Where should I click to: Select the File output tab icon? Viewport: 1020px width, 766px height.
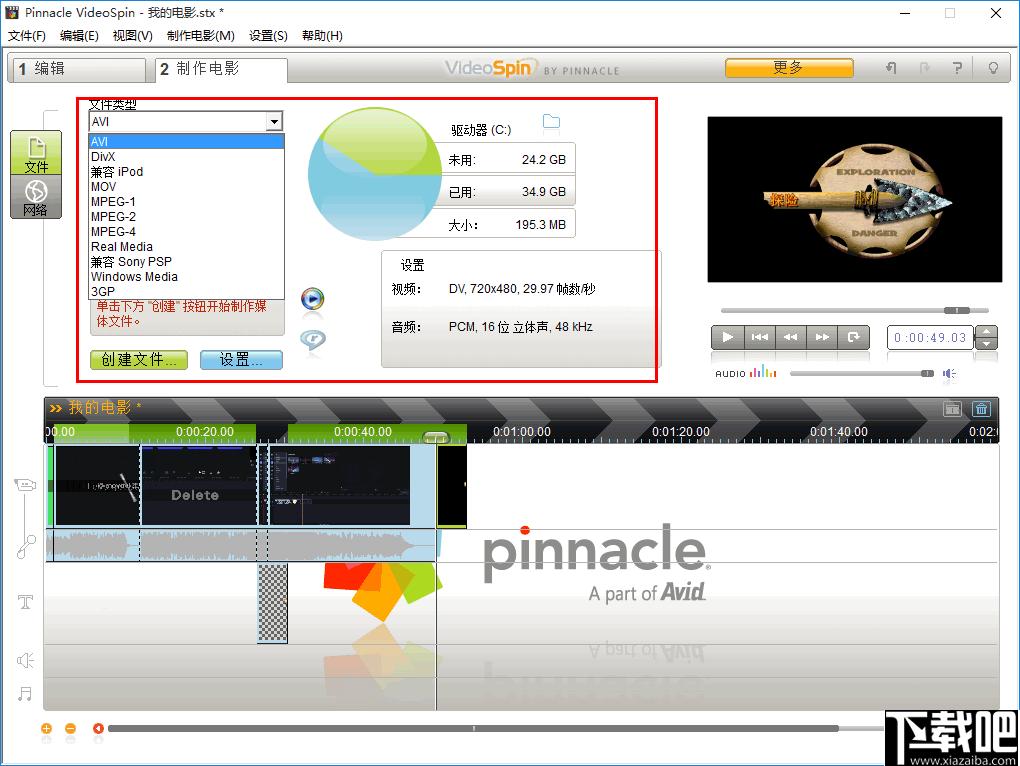[x=36, y=153]
